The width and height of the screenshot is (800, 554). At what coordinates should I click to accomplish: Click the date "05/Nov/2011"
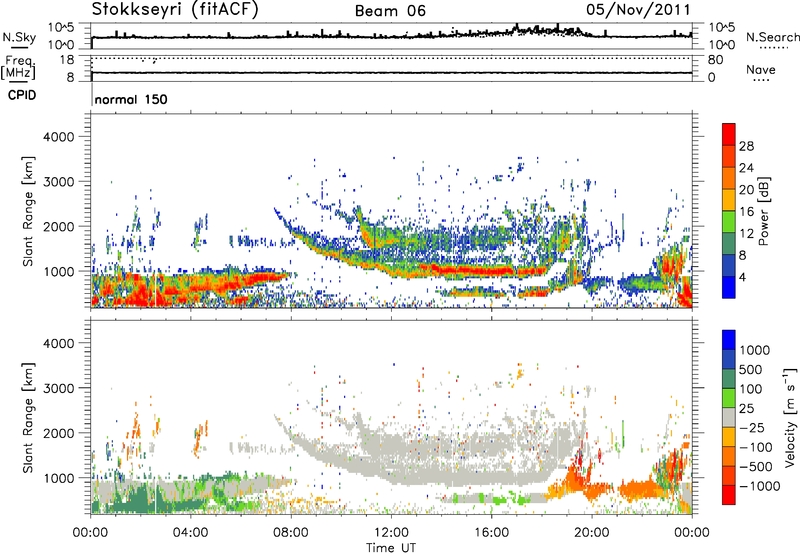(638, 10)
